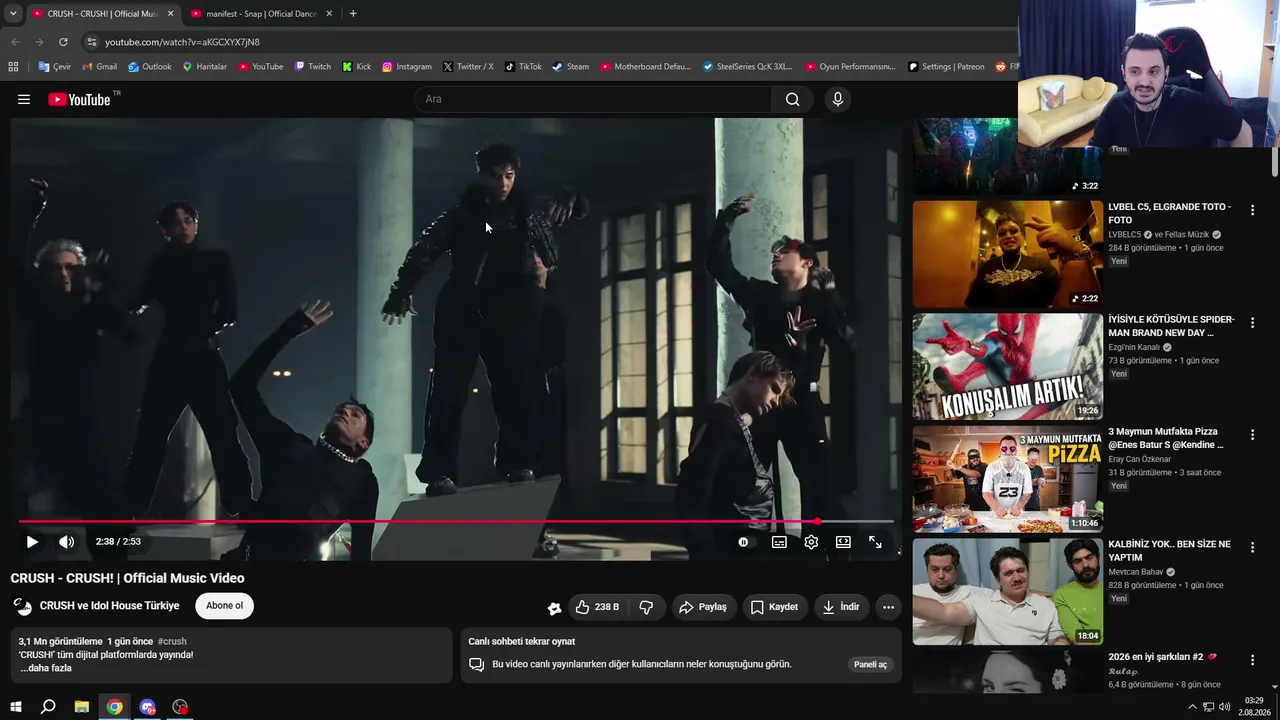The width and height of the screenshot is (1280, 720).
Task: Go back to the previous page
Action: point(15,42)
